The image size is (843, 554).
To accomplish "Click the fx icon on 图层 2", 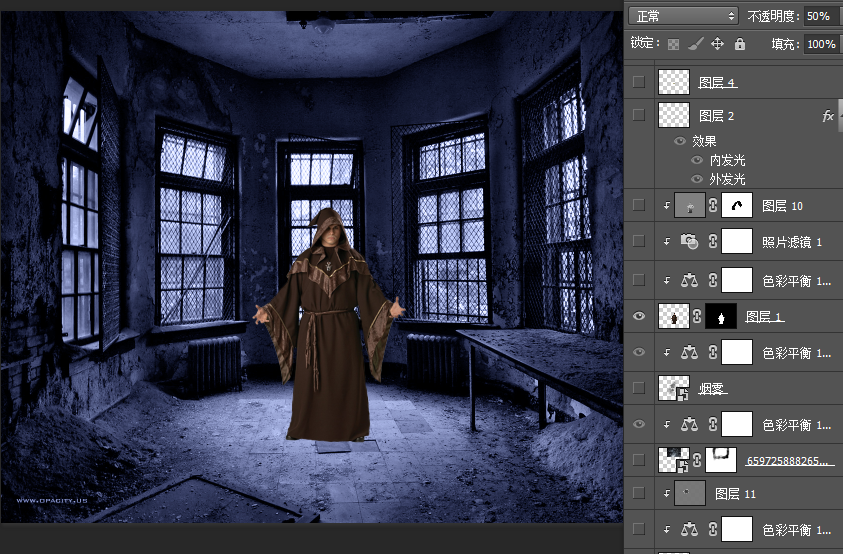I will (828, 116).
